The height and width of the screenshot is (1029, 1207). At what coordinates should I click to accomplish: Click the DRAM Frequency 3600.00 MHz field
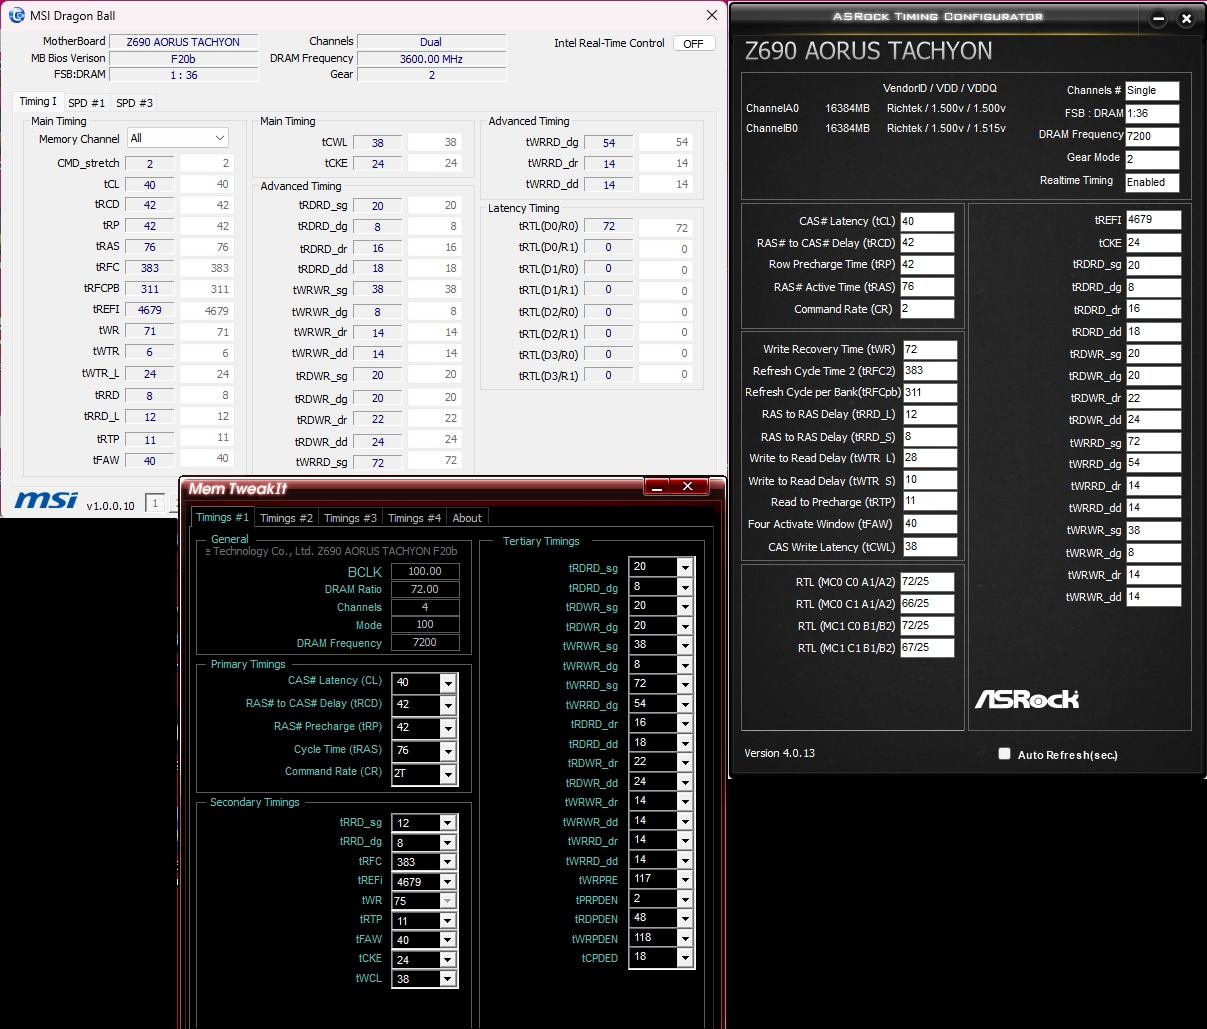(431, 59)
